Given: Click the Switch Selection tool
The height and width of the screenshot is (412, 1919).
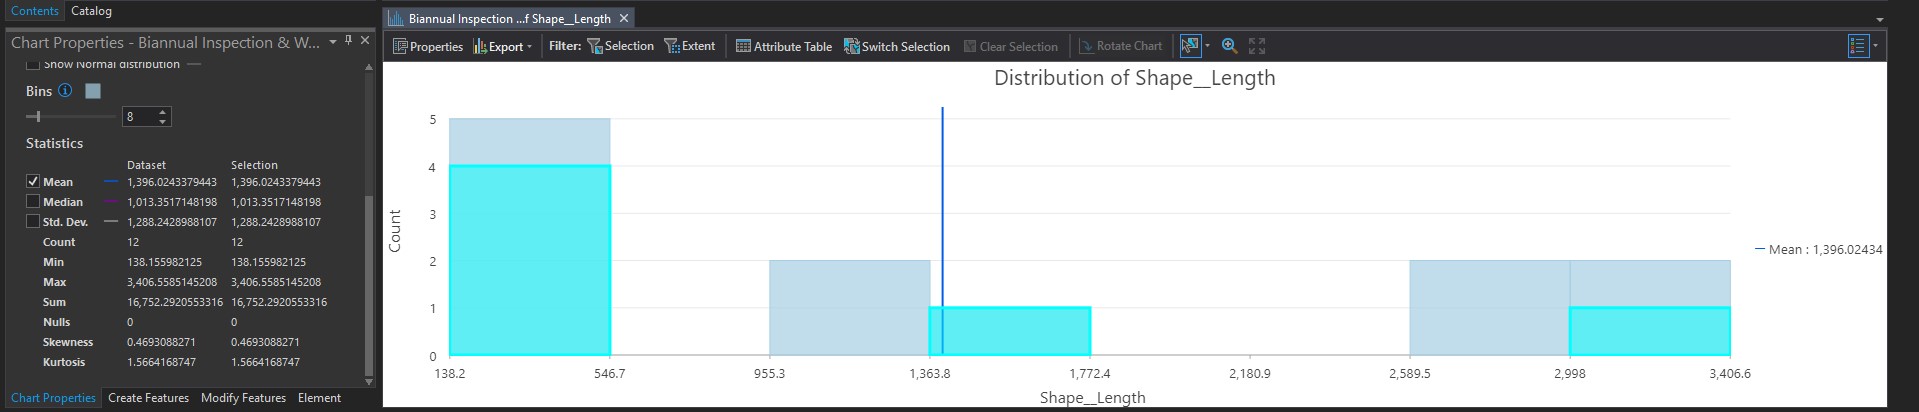Looking at the screenshot, I should coord(897,46).
